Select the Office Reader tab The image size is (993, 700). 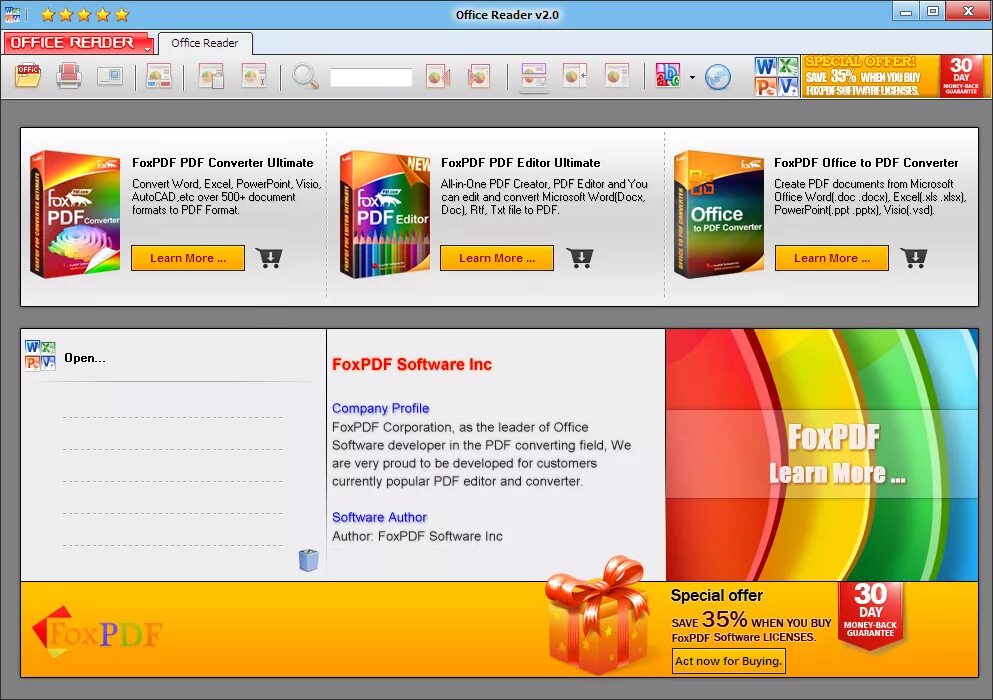[205, 43]
